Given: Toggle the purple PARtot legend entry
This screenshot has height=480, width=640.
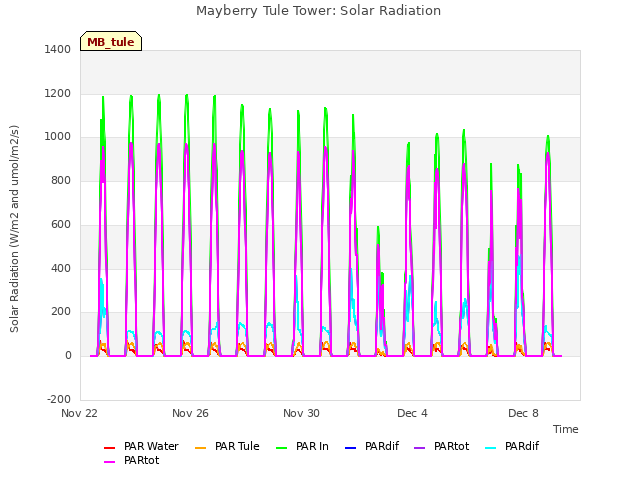Looking at the screenshot, I should point(441,447).
